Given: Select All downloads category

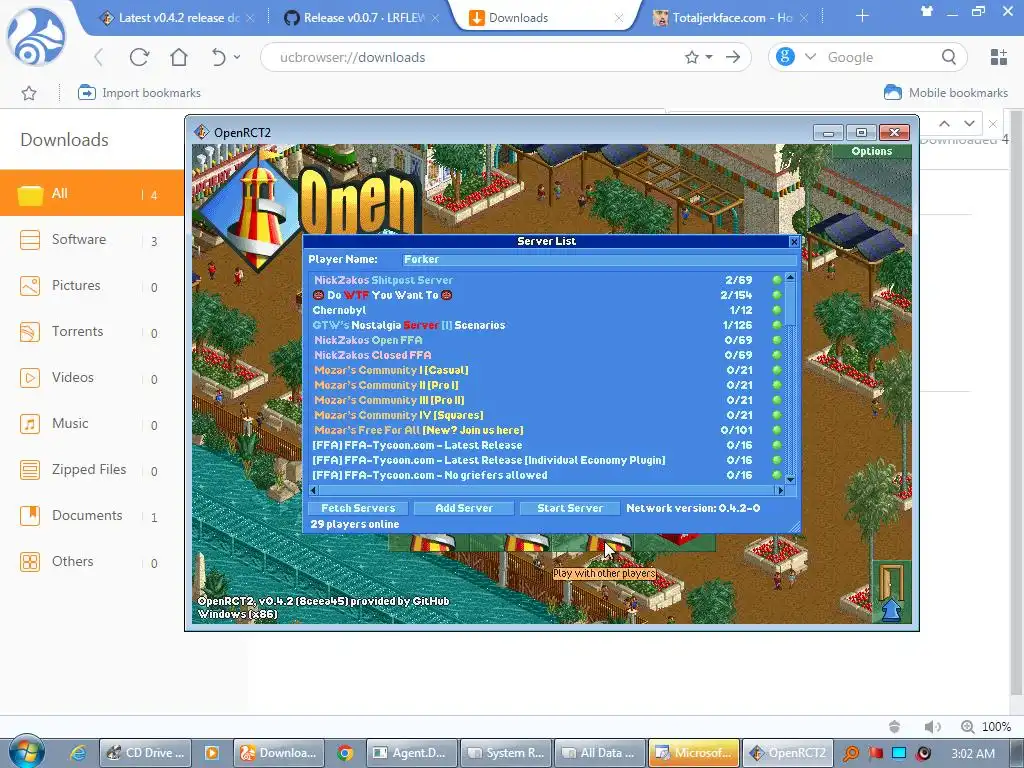Looking at the screenshot, I should pyautogui.click(x=92, y=193).
